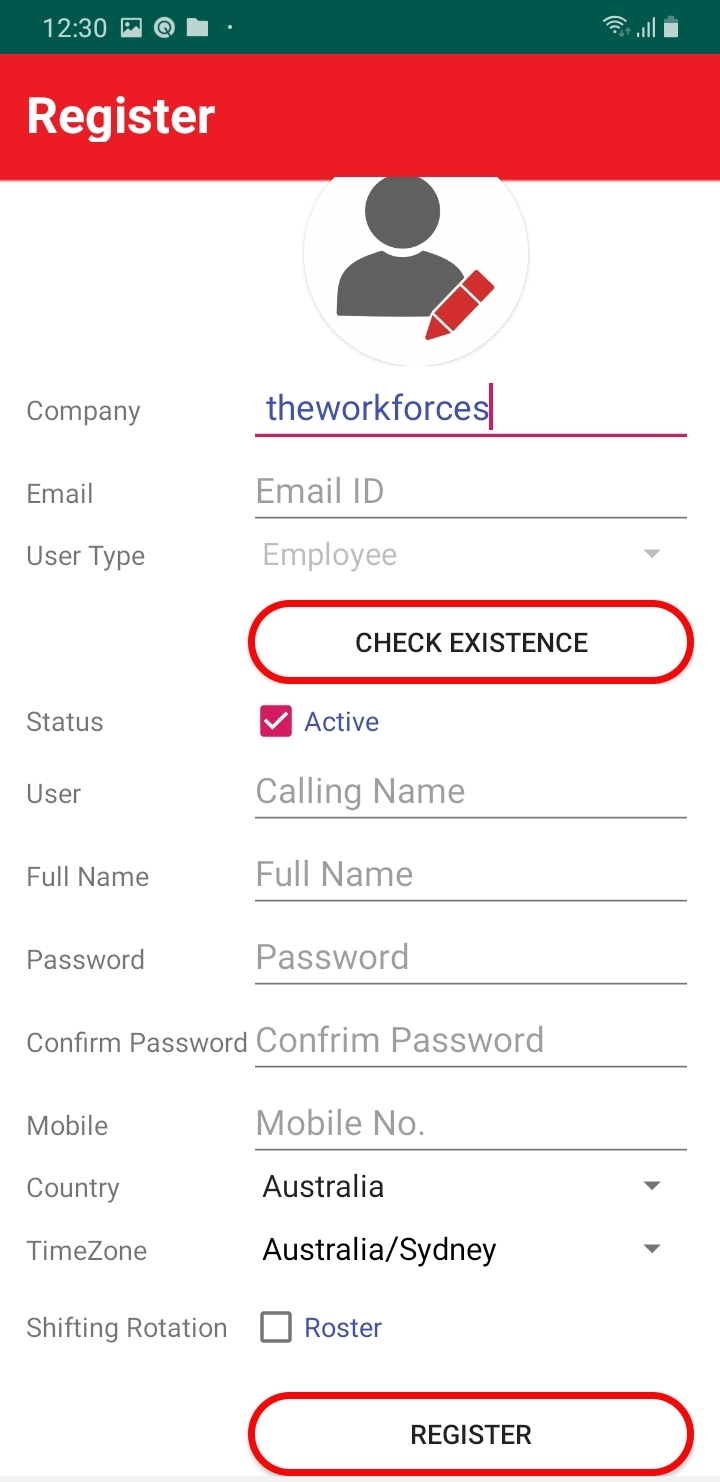Focus the Email ID input field

point(471,492)
